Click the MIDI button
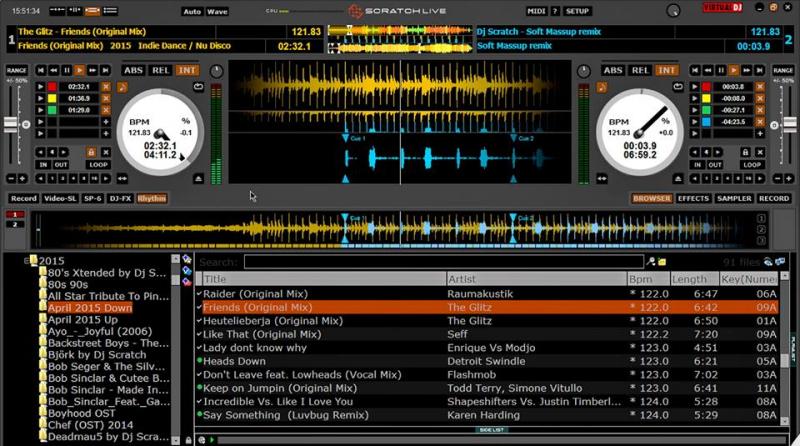The height and width of the screenshot is (446, 800). tap(536, 11)
